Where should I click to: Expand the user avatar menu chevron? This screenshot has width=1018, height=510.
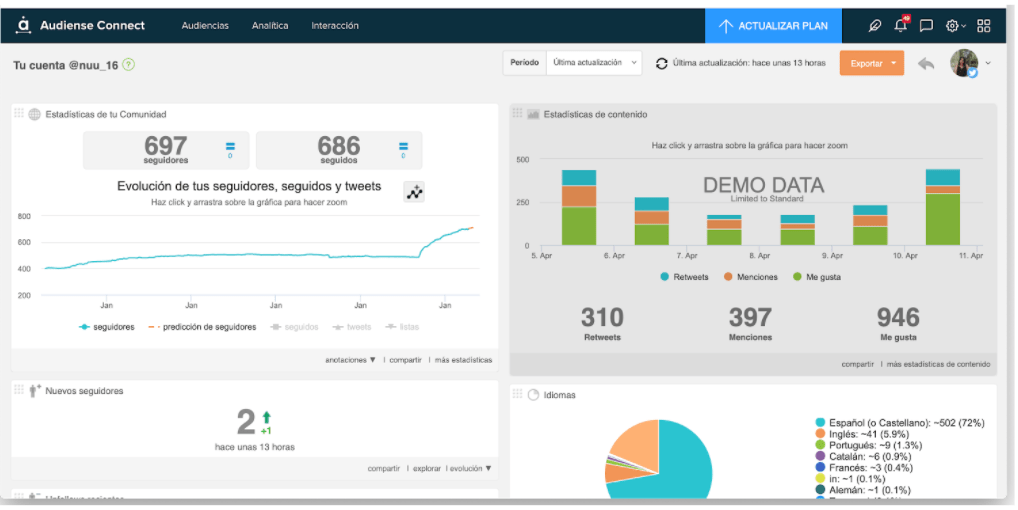click(988, 63)
